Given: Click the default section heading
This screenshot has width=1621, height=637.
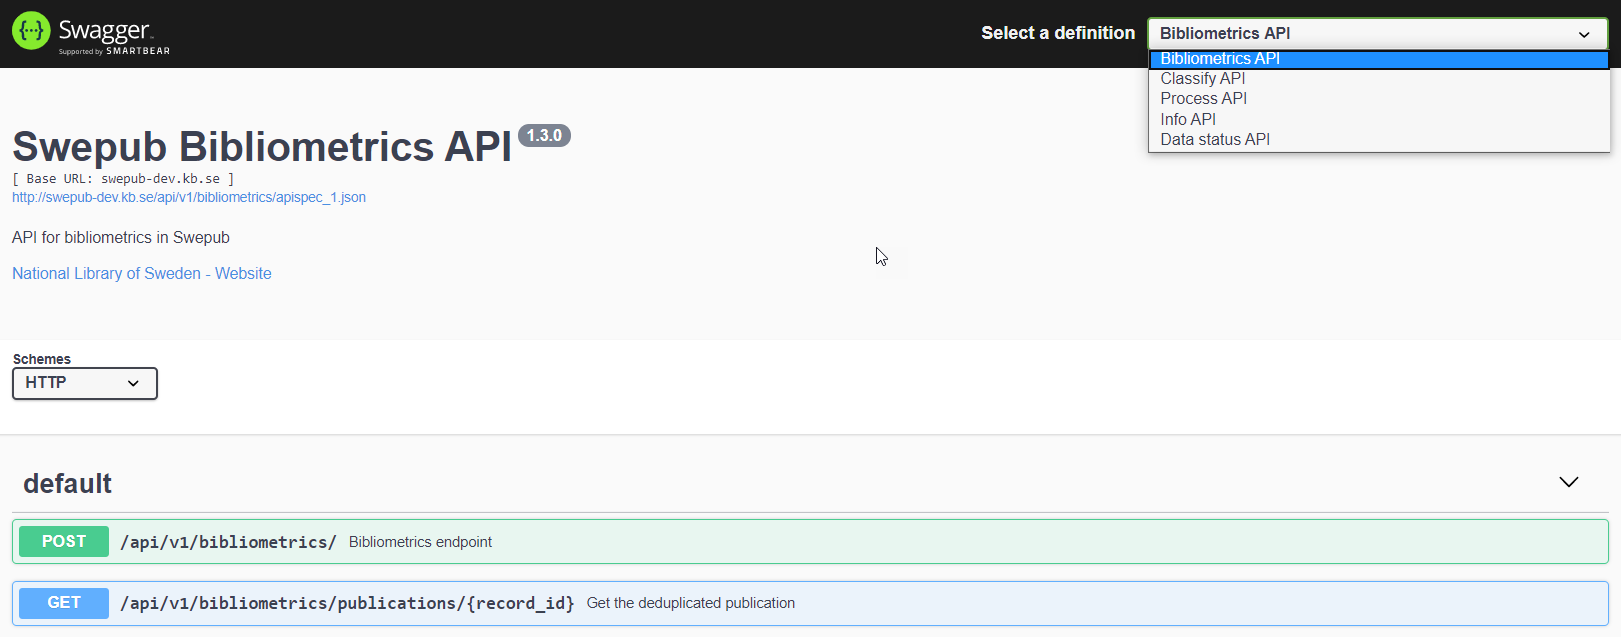Looking at the screenshot, I should (x=67, y=483).
